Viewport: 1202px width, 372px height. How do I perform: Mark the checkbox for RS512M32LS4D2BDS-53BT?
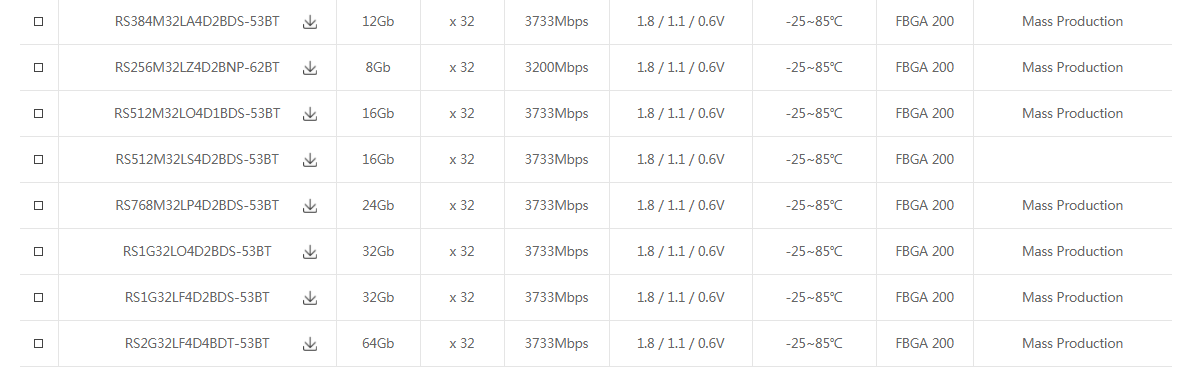coord(39,160)
